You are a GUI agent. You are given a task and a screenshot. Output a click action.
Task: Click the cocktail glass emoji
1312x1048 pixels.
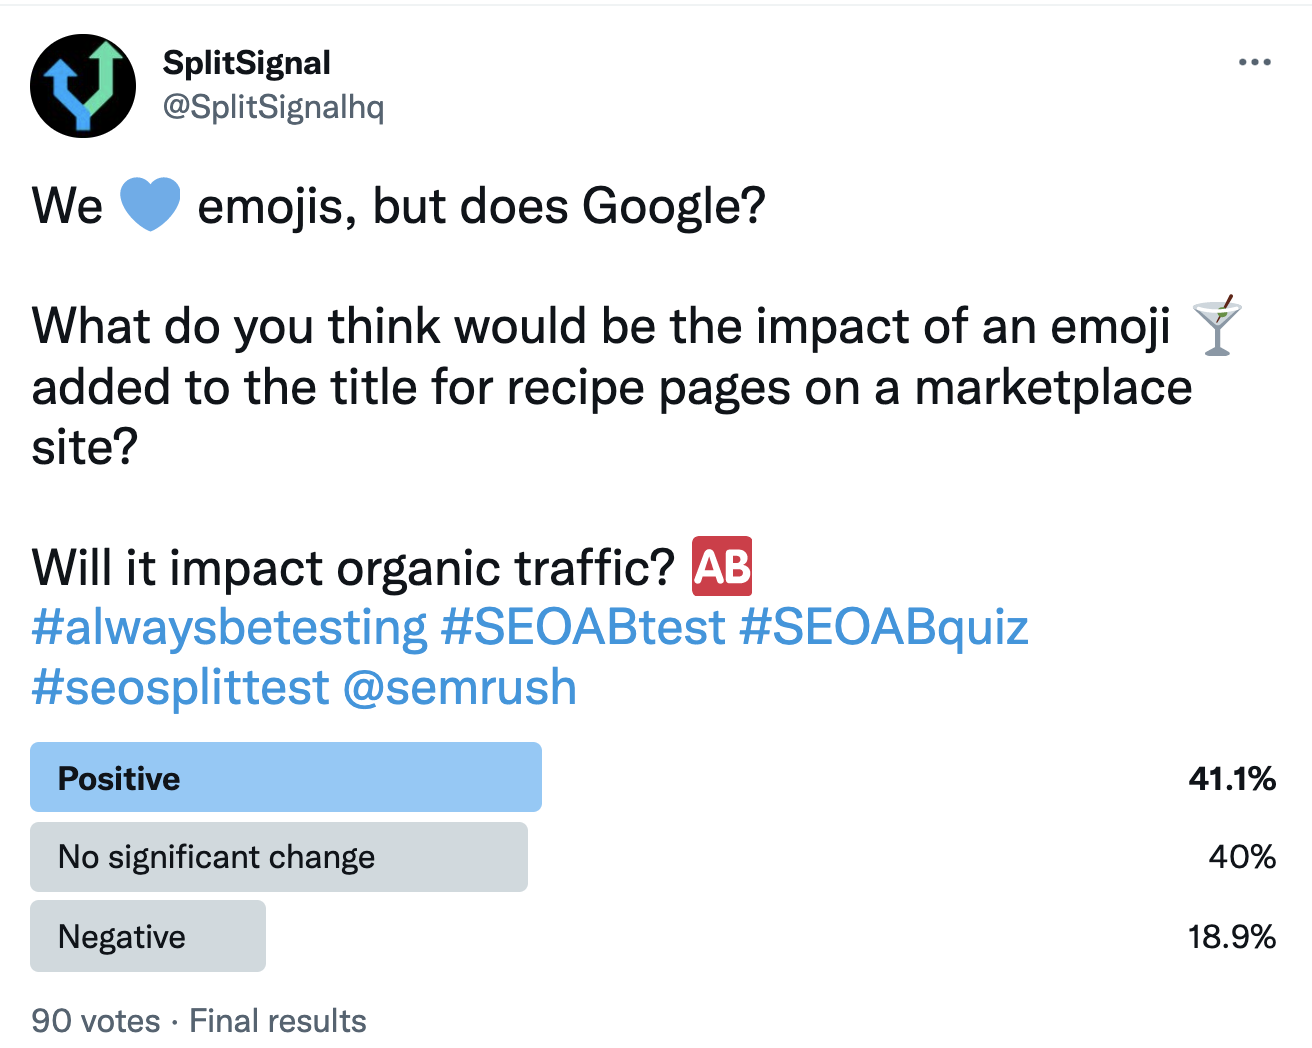(x=1217, y=326)
